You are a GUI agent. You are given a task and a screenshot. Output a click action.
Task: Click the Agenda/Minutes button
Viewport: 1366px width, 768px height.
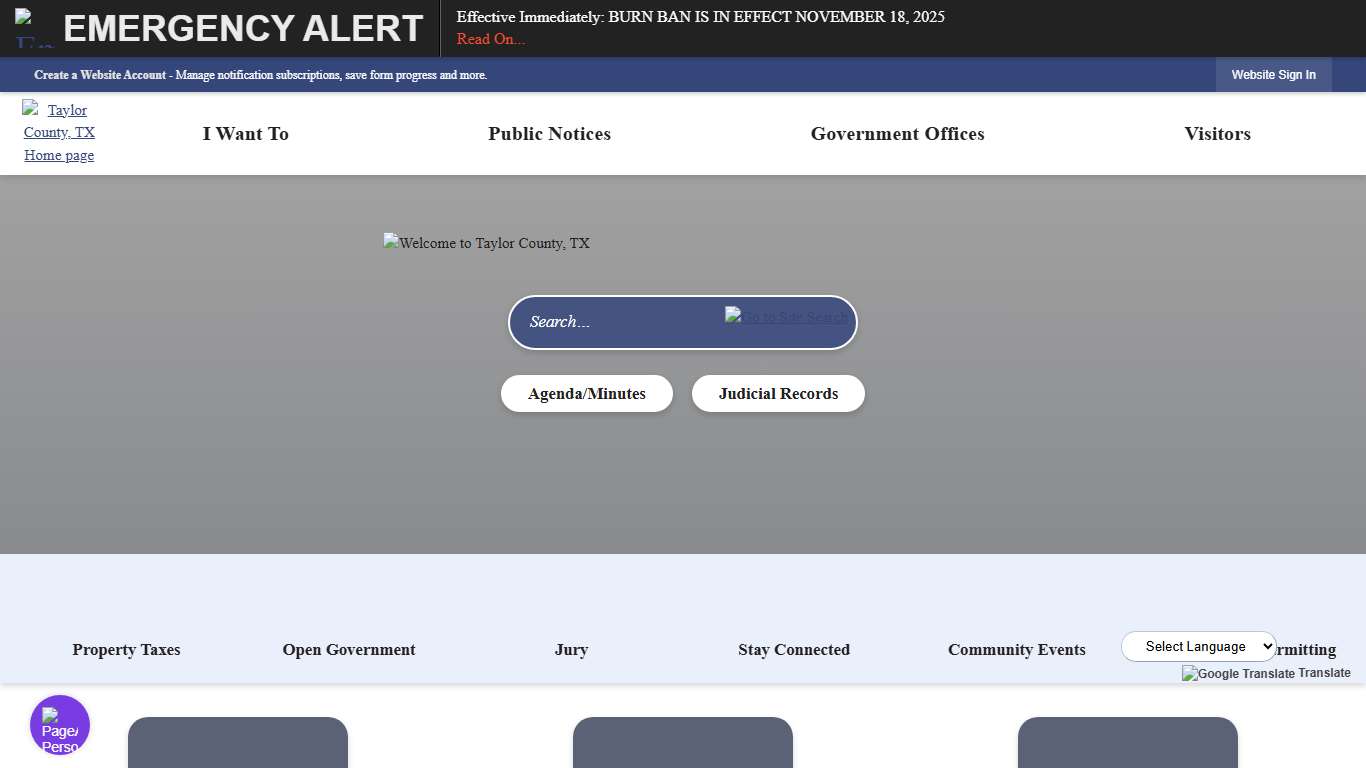point(586,393)
